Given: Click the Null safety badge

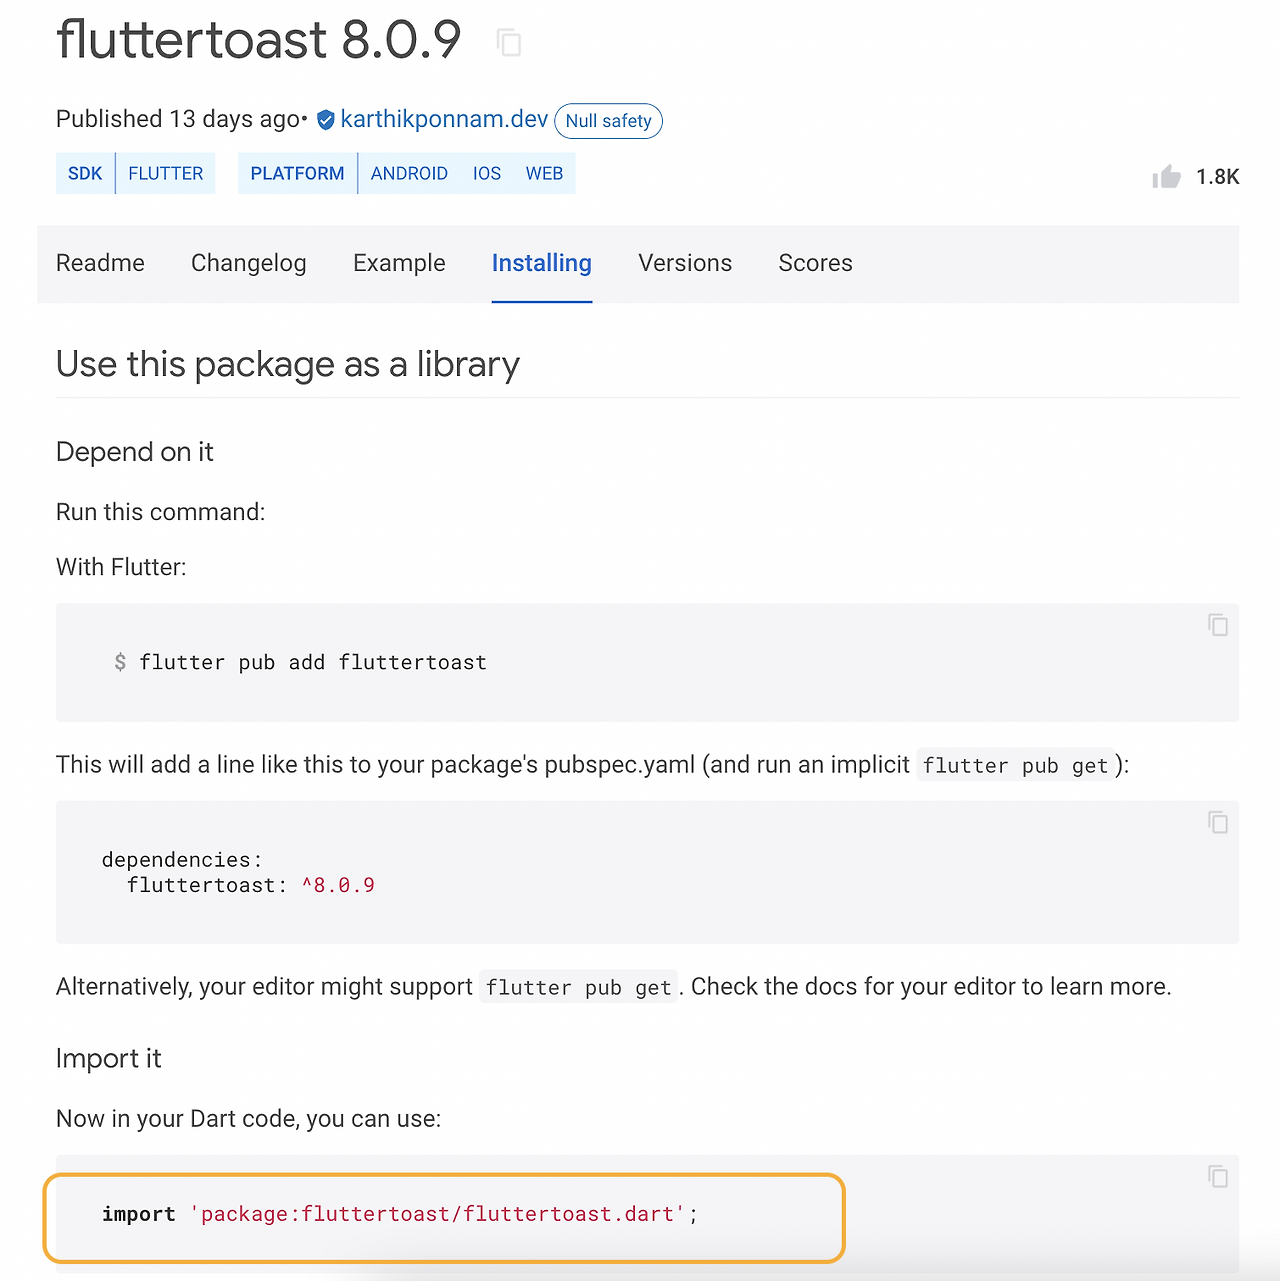Looking at the screenshot, I should 608,121.
